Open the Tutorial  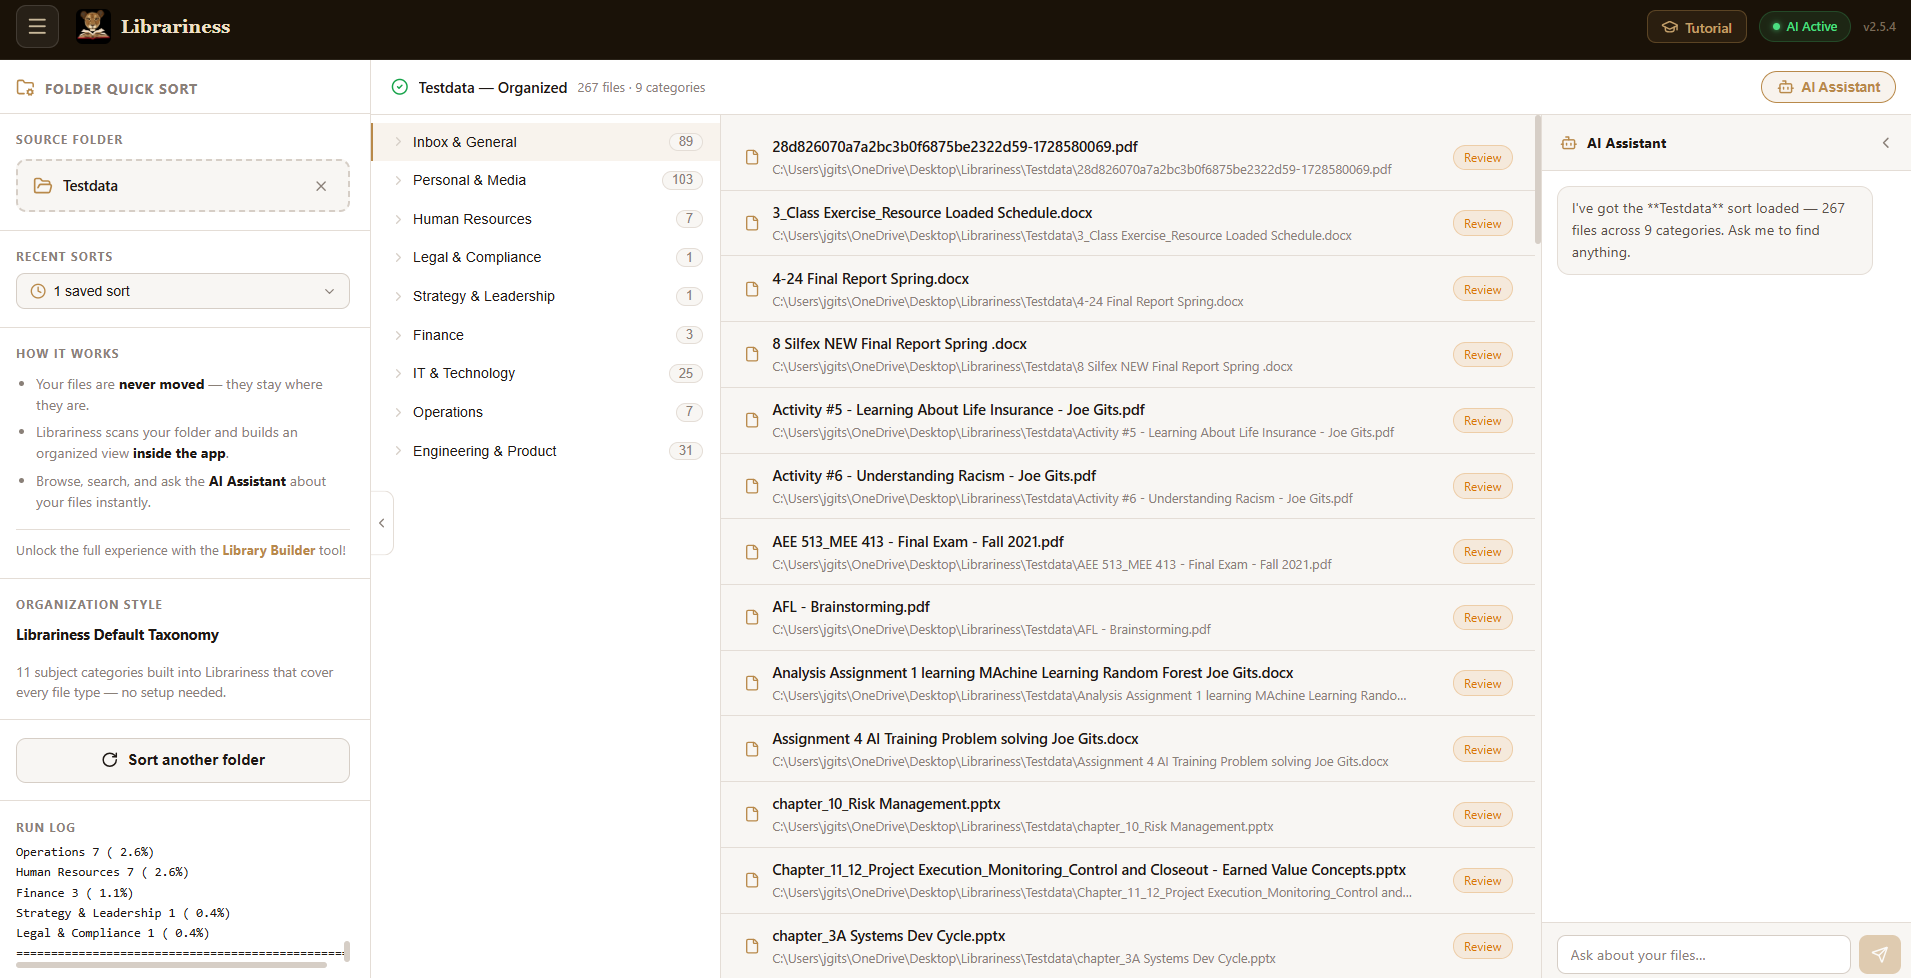pos(1696,27)
